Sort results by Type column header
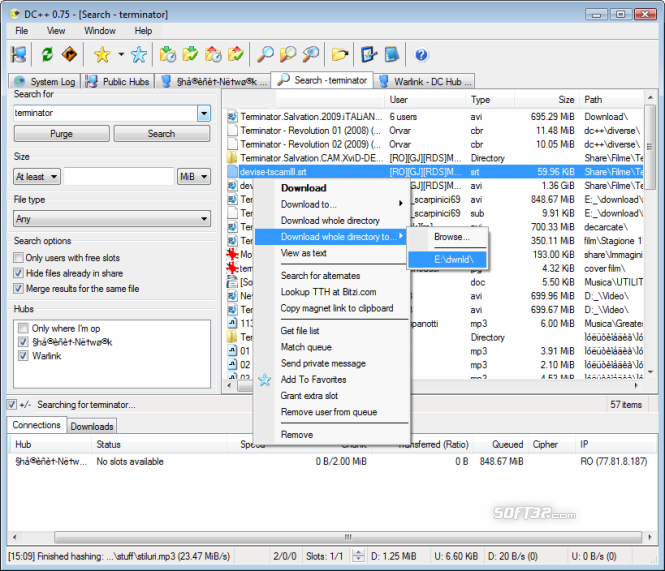Screen dimensions: 665x571 click(490, 100)
